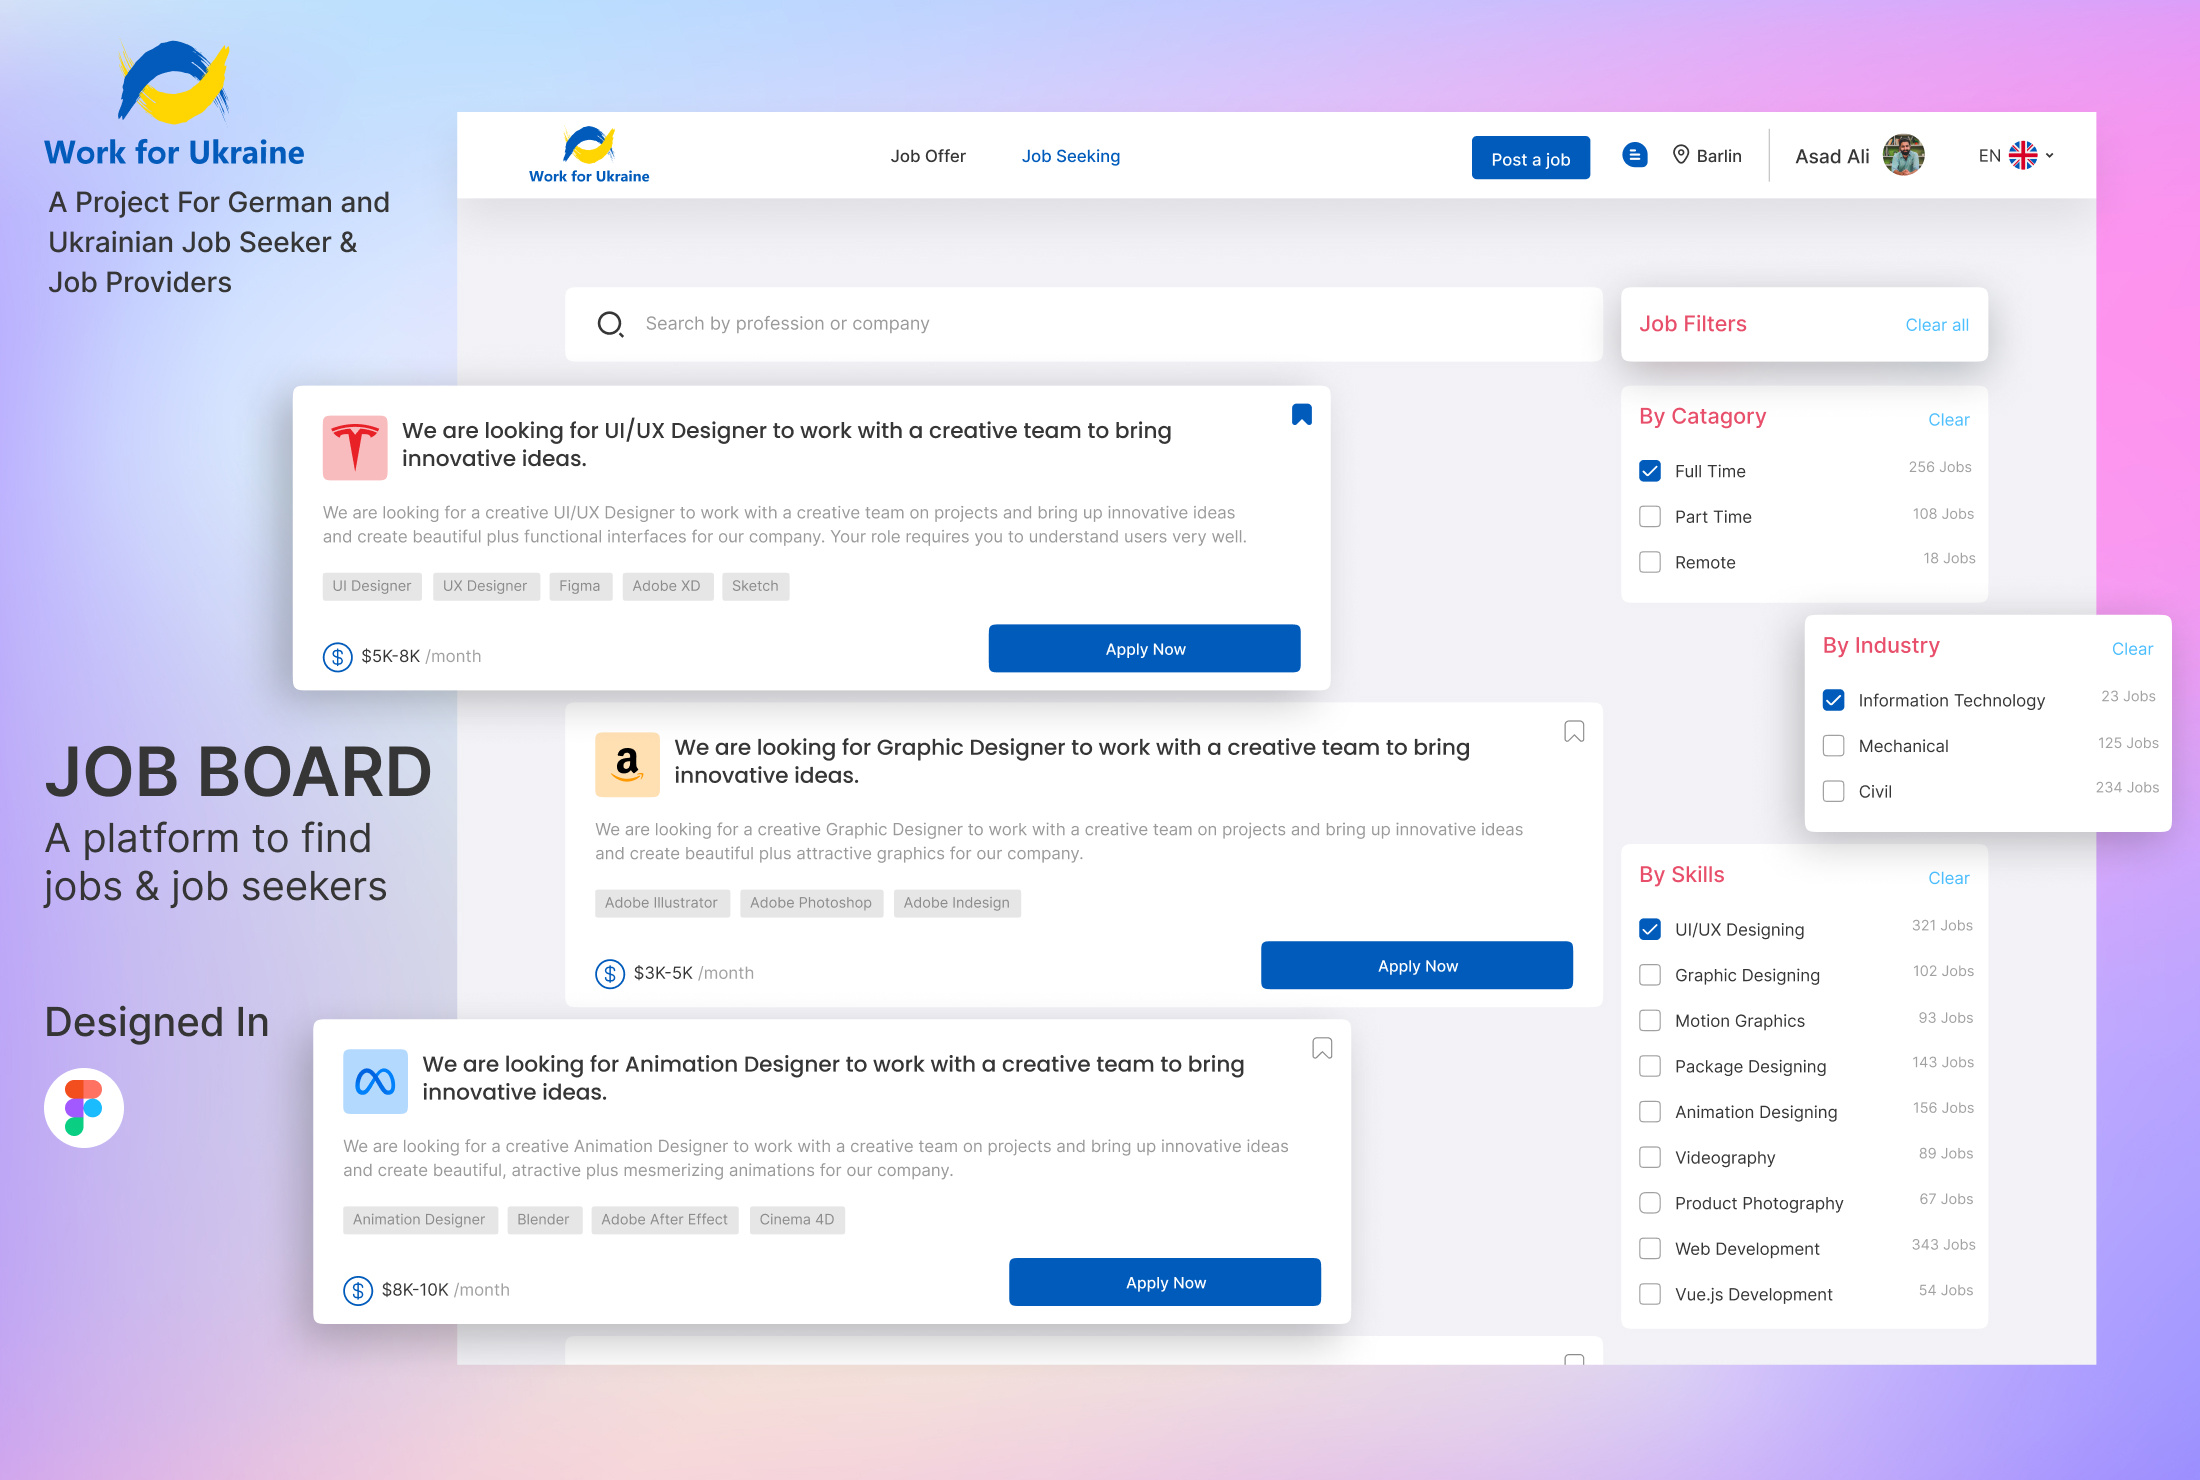This screenshot has height=1480, width=2200.
Task: Open Asad Ali profile avatar menu
Action: 1903,156
